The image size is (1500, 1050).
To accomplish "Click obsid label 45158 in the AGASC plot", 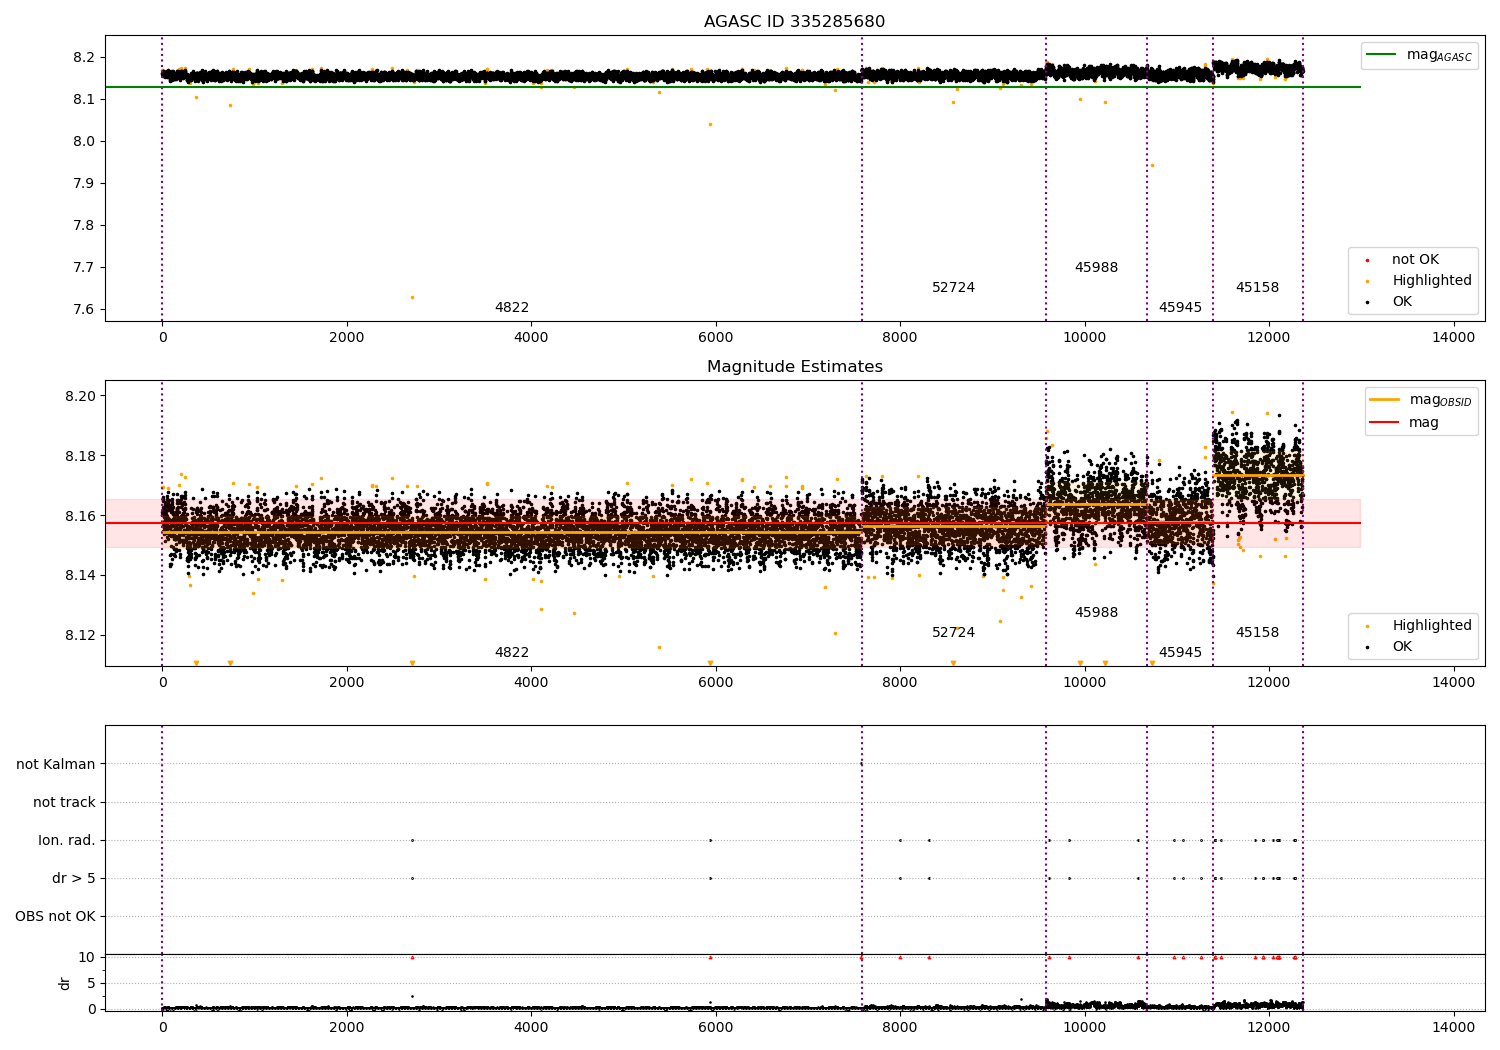I will tap(1257, 288).
